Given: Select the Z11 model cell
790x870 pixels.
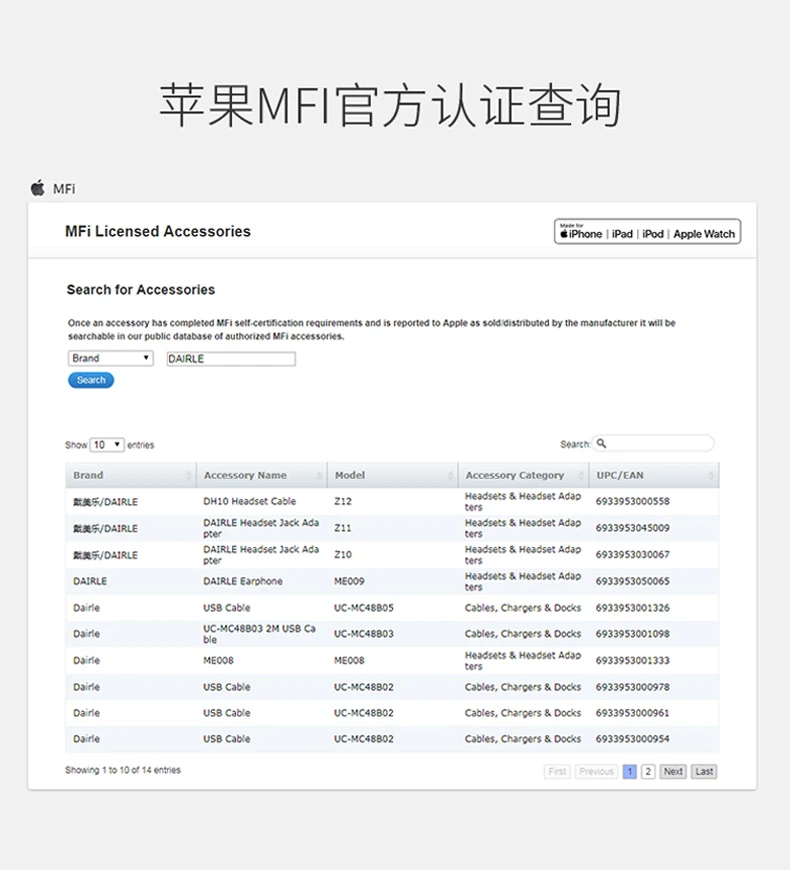Looking at the screenshot, I should click(x=343, y=528).
